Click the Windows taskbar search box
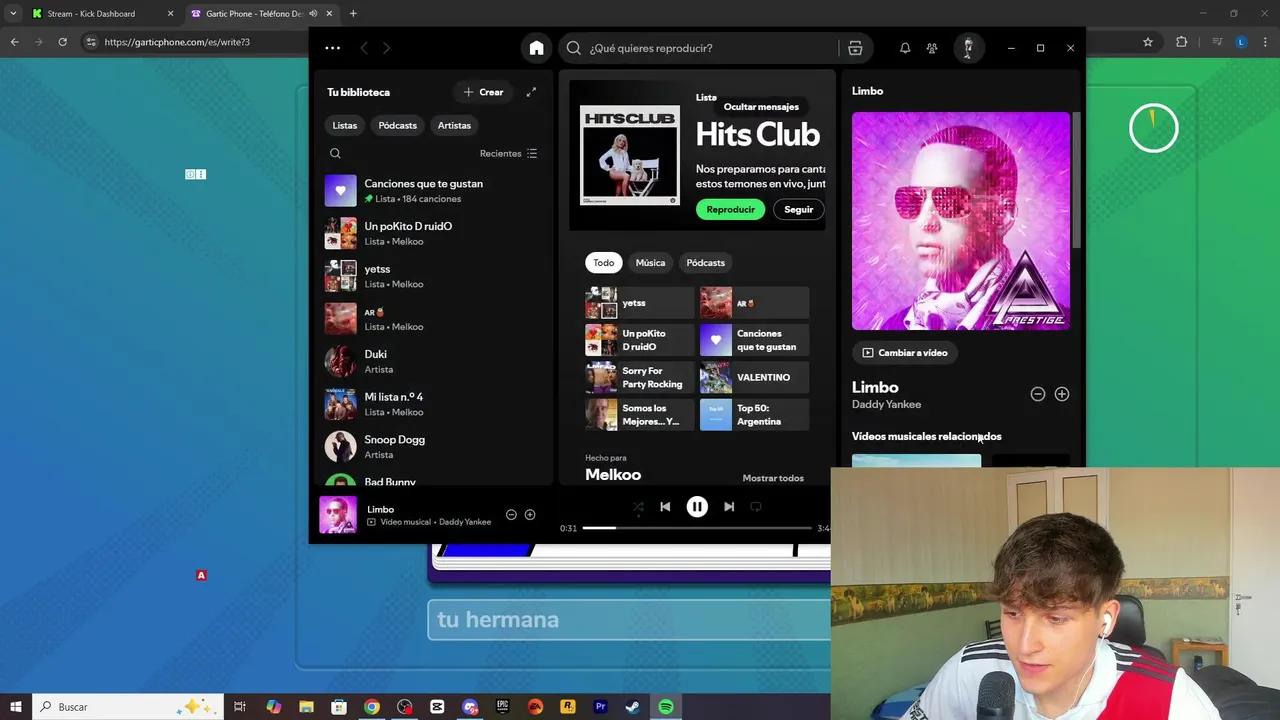1280x720 pixels. coord(130,707)
